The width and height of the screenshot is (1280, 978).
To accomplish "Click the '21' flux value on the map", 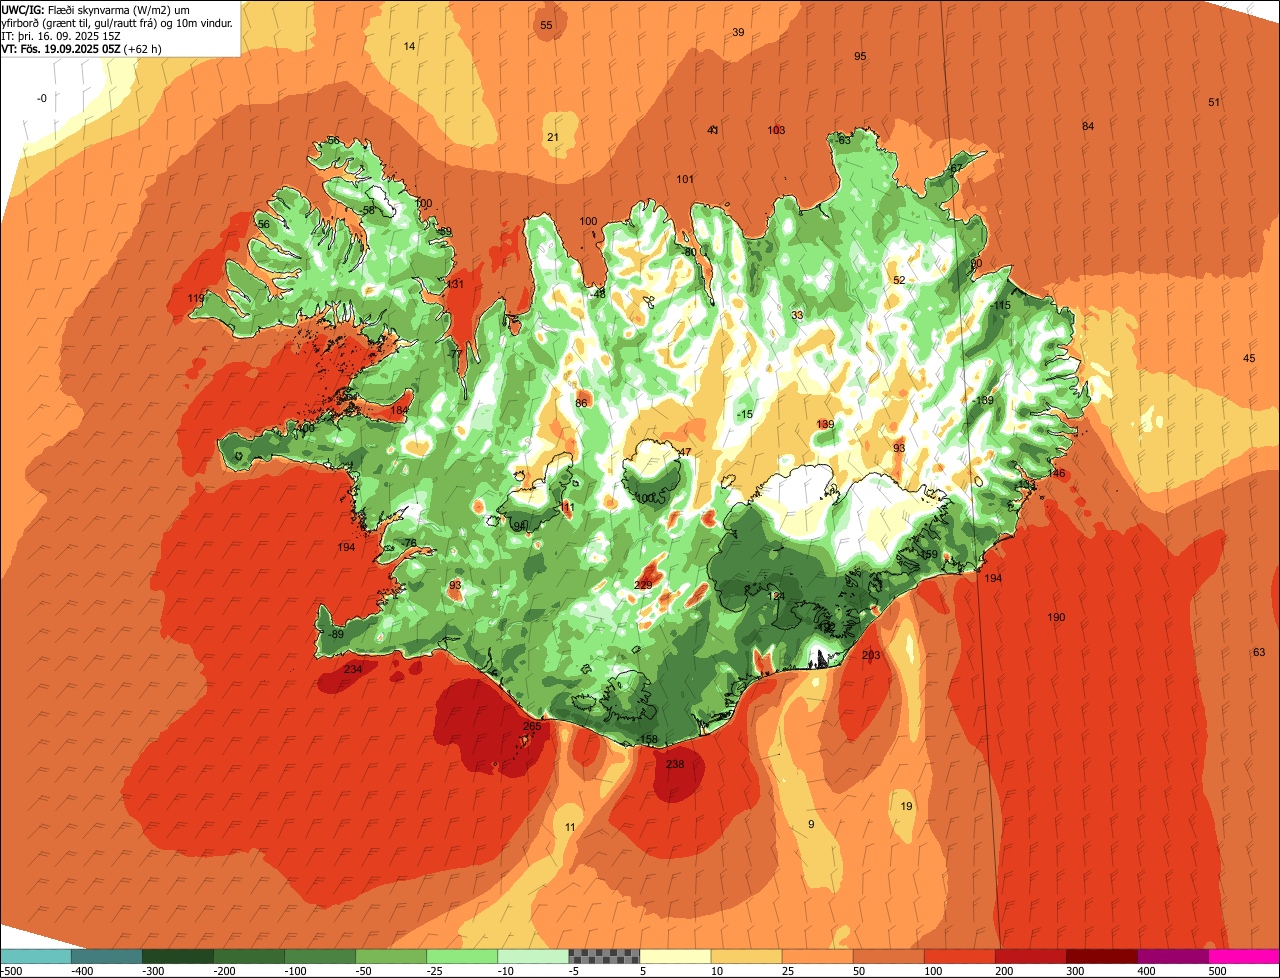I will coord(553,137).
